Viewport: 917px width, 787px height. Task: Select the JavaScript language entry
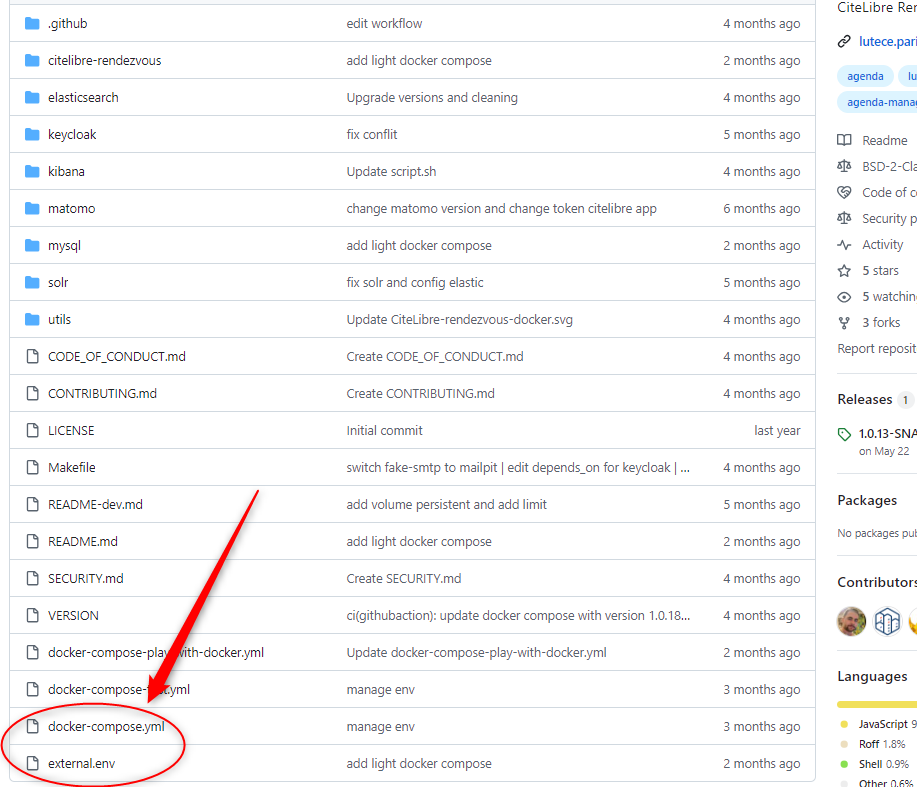point(882,723)
